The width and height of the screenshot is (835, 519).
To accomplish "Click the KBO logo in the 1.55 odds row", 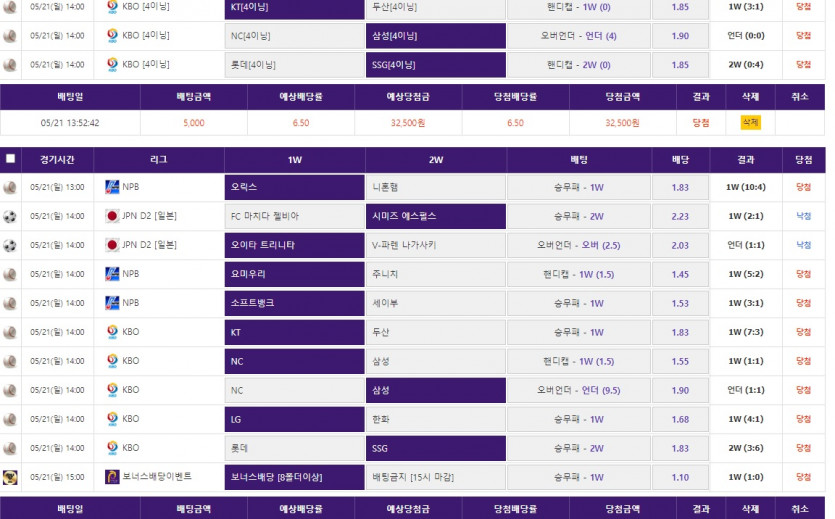I will click(112, 361).
